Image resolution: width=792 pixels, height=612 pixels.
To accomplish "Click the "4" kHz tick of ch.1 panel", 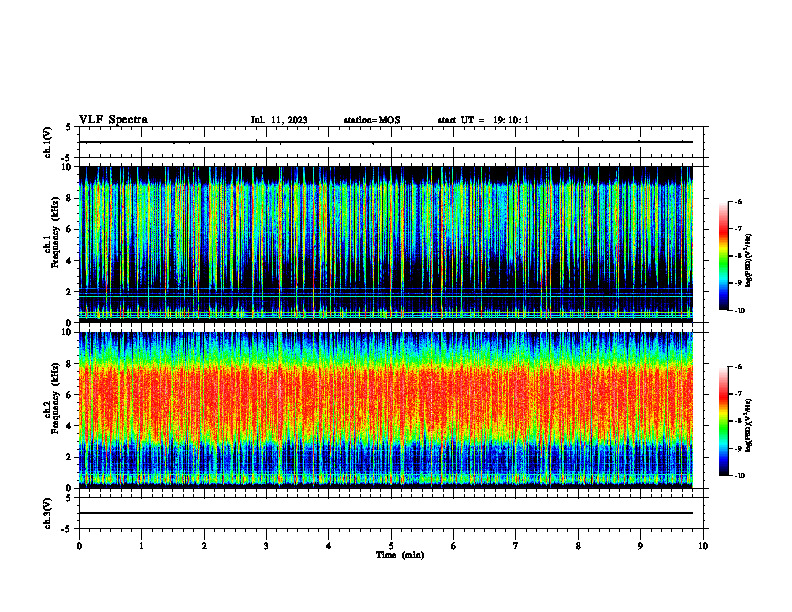I will (70, 261).
